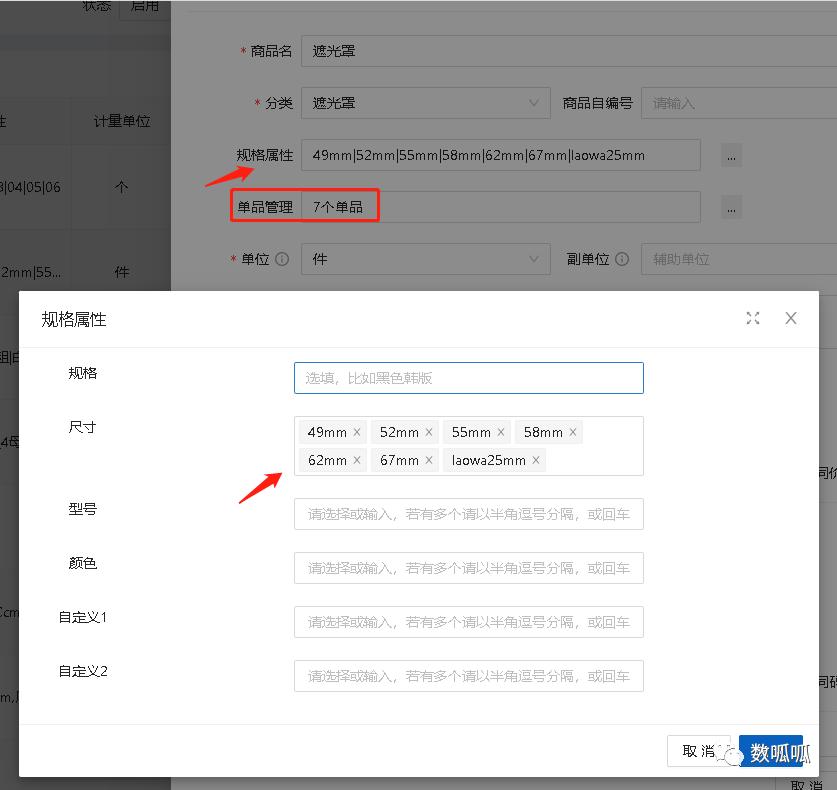Remove the 49mm size tag
837x790 pixels.
pyautogui.click(x=358, y=432)
